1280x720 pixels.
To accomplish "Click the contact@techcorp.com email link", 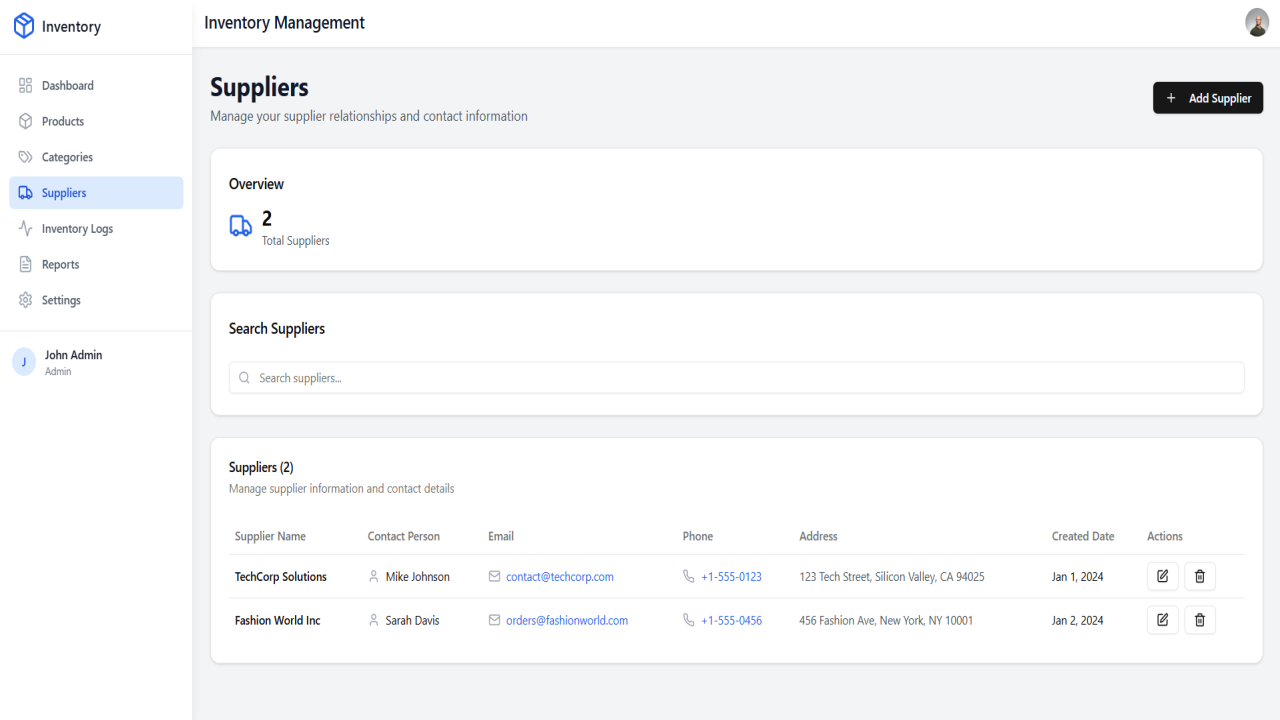I will pyautogui.click(x=560, y=577).
